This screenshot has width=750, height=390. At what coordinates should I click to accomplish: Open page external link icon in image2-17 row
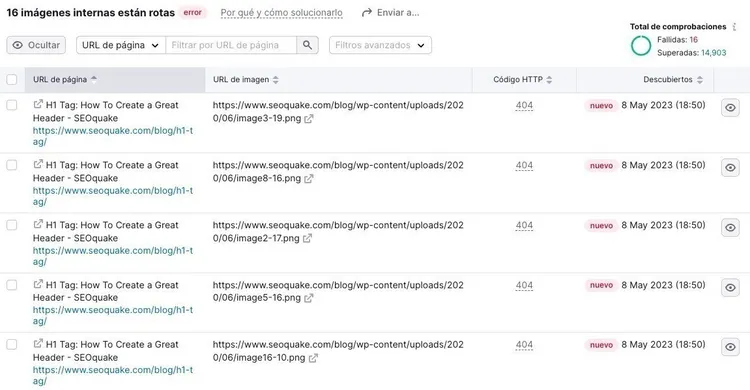pos(38,224)
